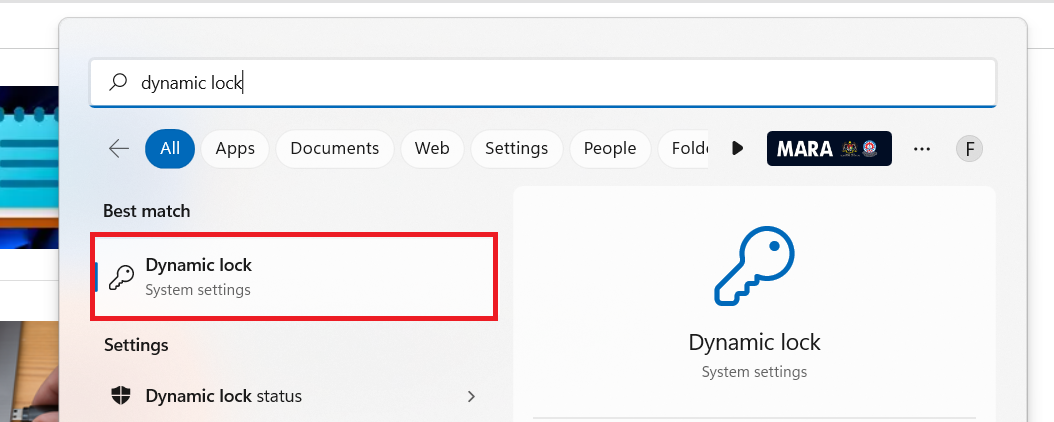Open the Dynamic lock best match result
The height and width of the screenshot is (422, 1054).
[x=294, y=277]
